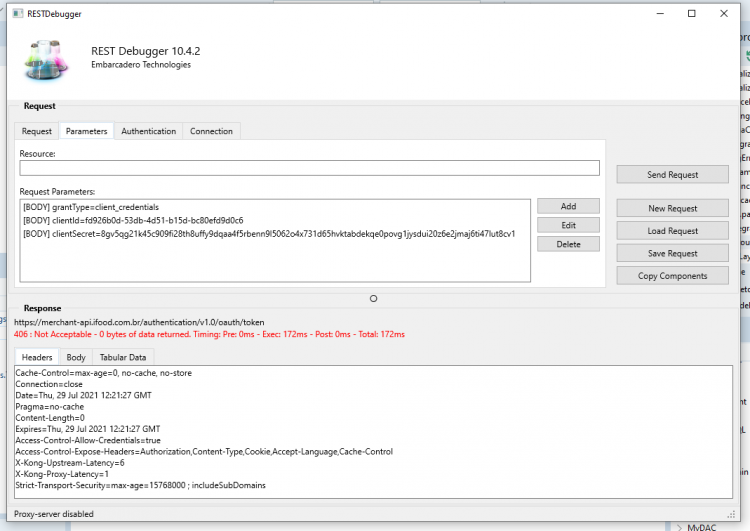Click the red 406 Not Acceptable status line
The height and width of the screenshot is (531, 750).
[x=209, y=334]
